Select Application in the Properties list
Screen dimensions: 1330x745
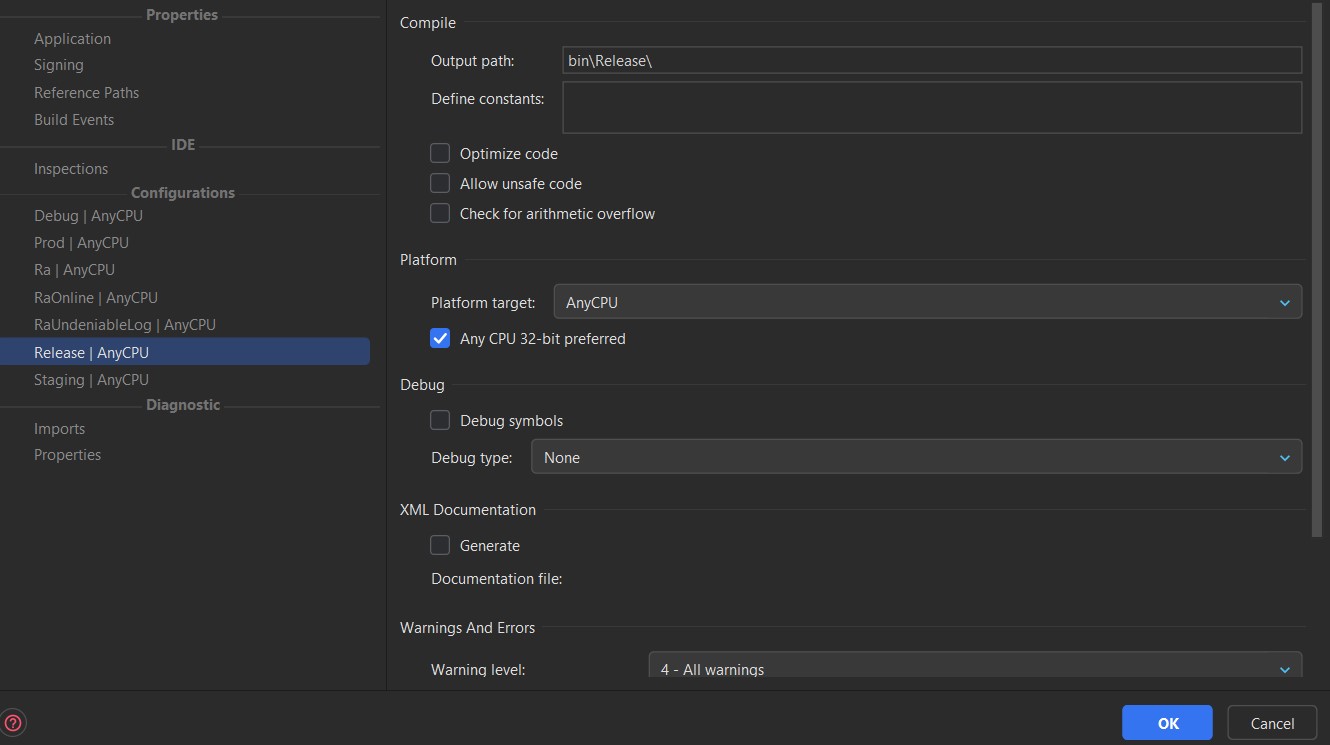[x=72, y=38]
